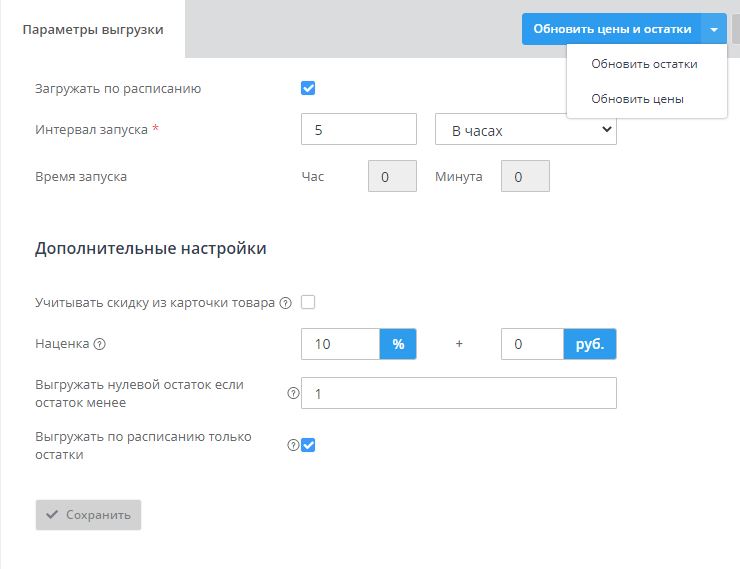Click the Минута launch time field
The image size is (740, 569).
tap(525, 177)
